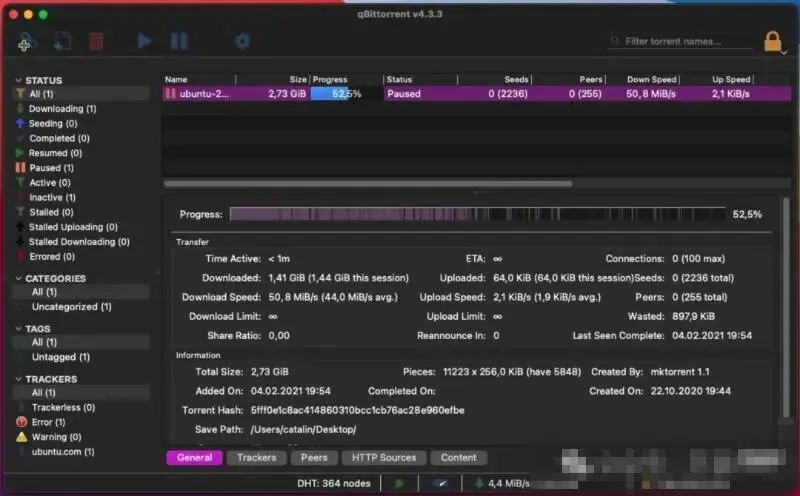Click the Add torrent link toolbar icon

pos(26,42)
